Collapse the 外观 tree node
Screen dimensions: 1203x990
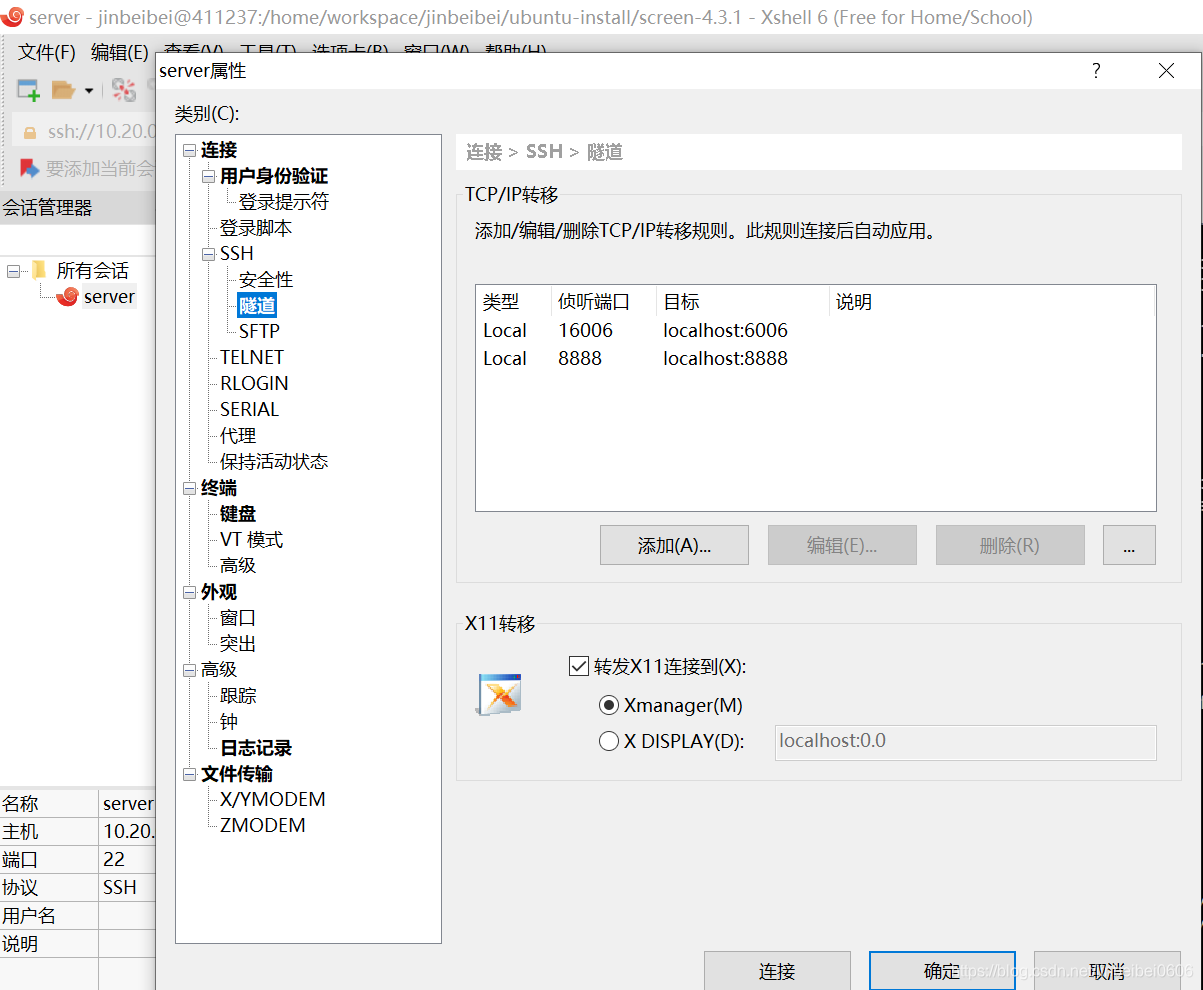pos(190,593)
